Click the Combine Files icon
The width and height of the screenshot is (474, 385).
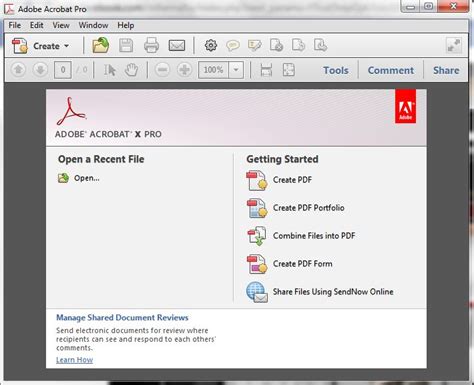pos(257,236)
